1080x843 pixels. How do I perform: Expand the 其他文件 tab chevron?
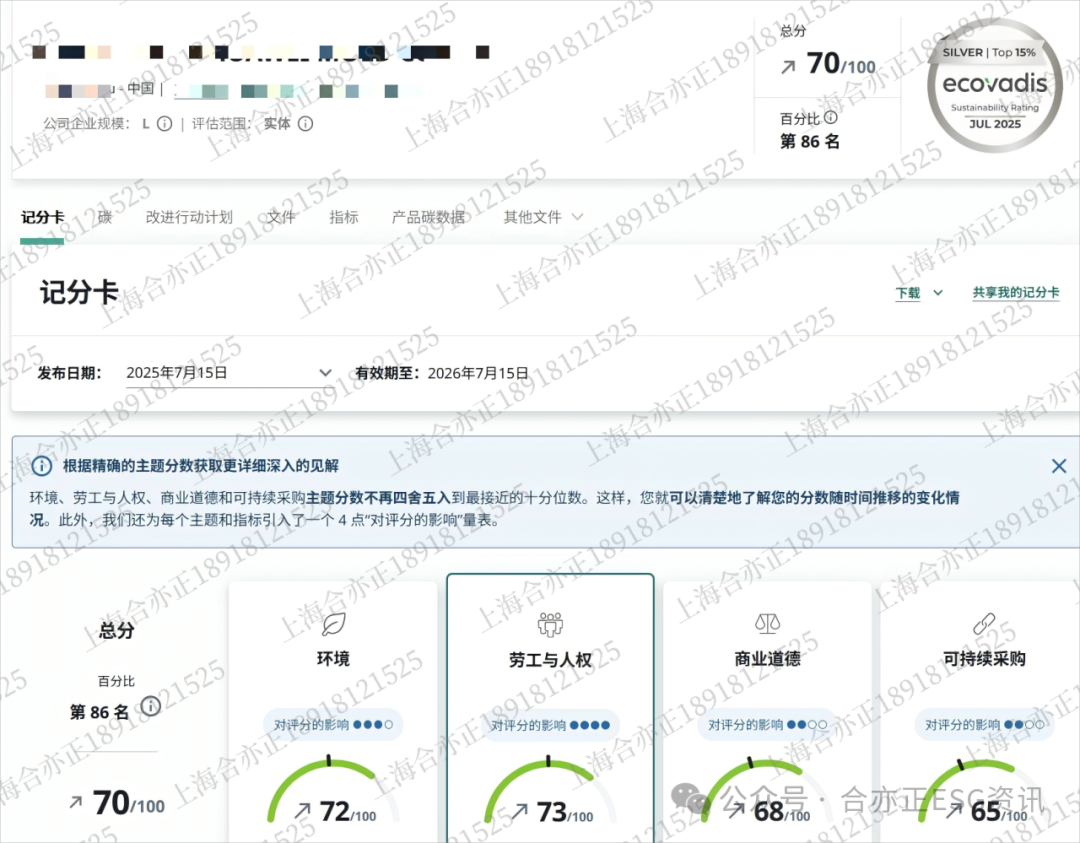click(x=575, y=217)
